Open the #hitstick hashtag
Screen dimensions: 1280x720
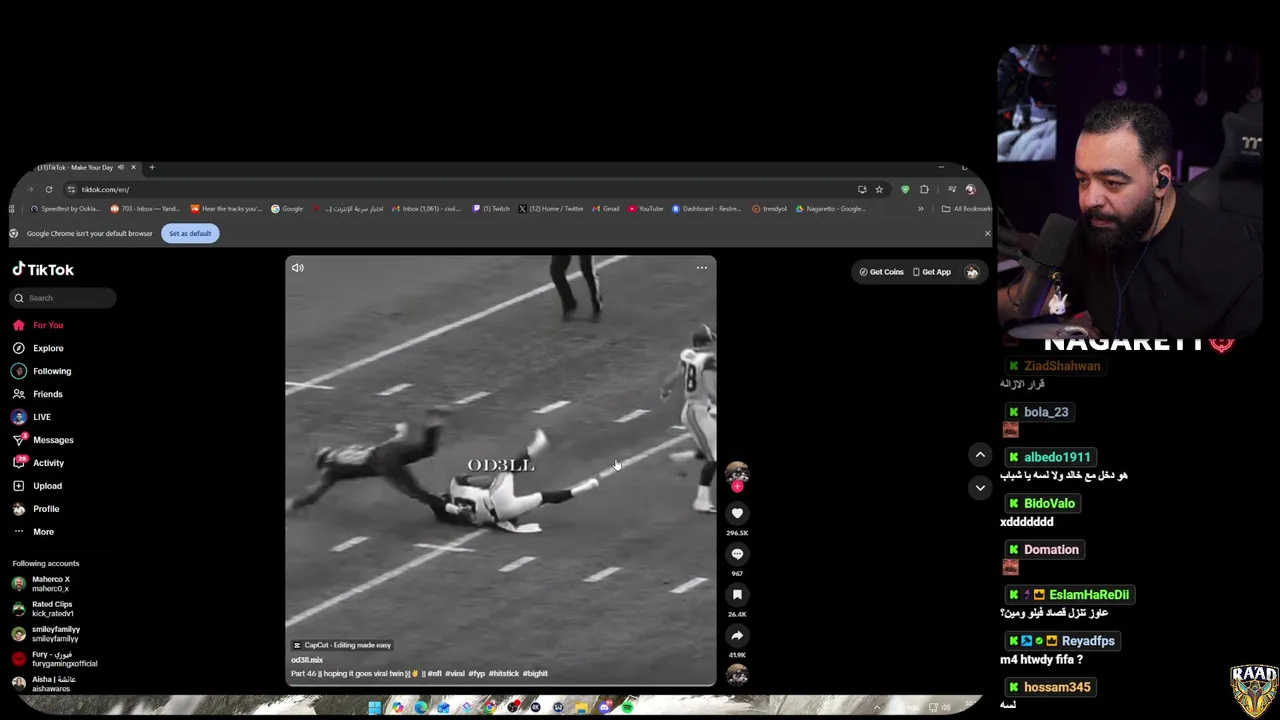tap(504, 674)
